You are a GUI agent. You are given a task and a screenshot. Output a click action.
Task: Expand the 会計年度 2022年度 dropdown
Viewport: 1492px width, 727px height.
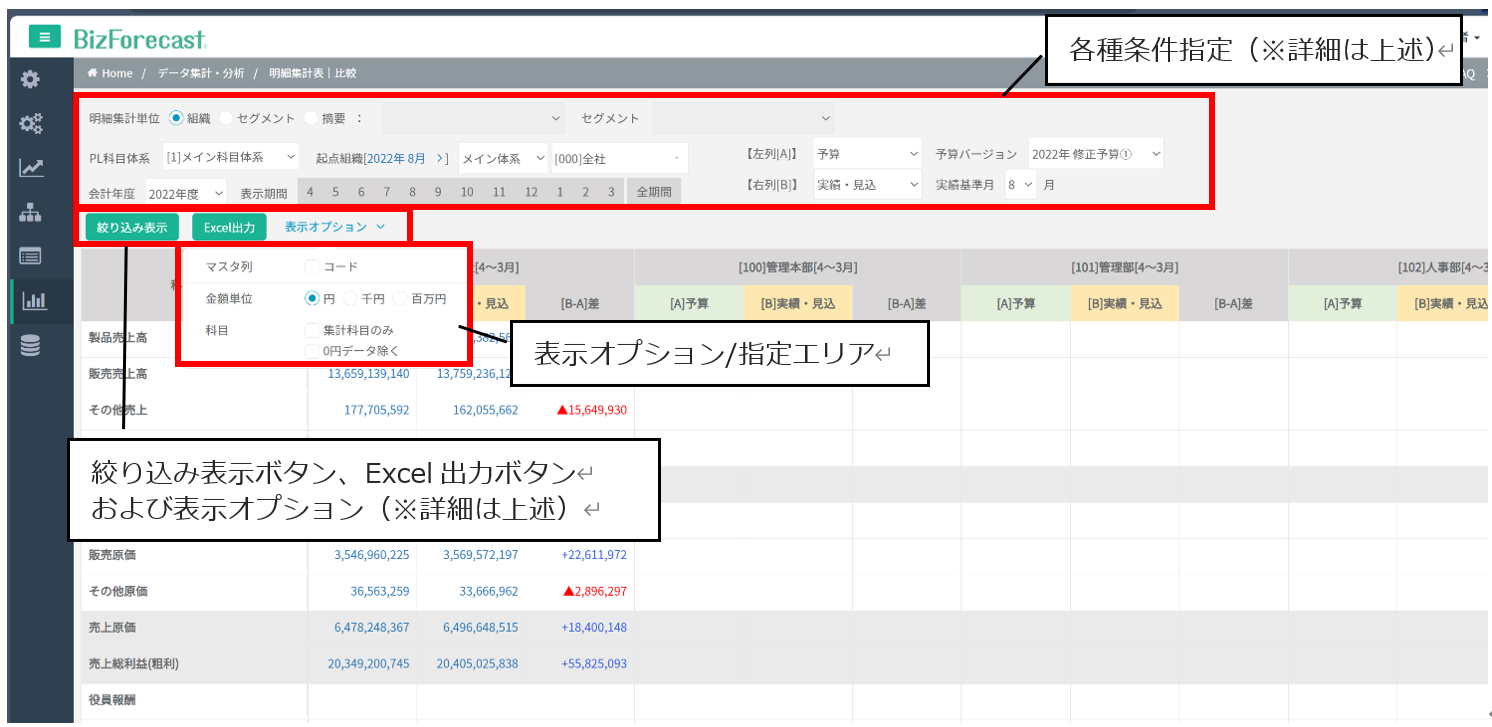pyautogui.click(x=186, y=194)
